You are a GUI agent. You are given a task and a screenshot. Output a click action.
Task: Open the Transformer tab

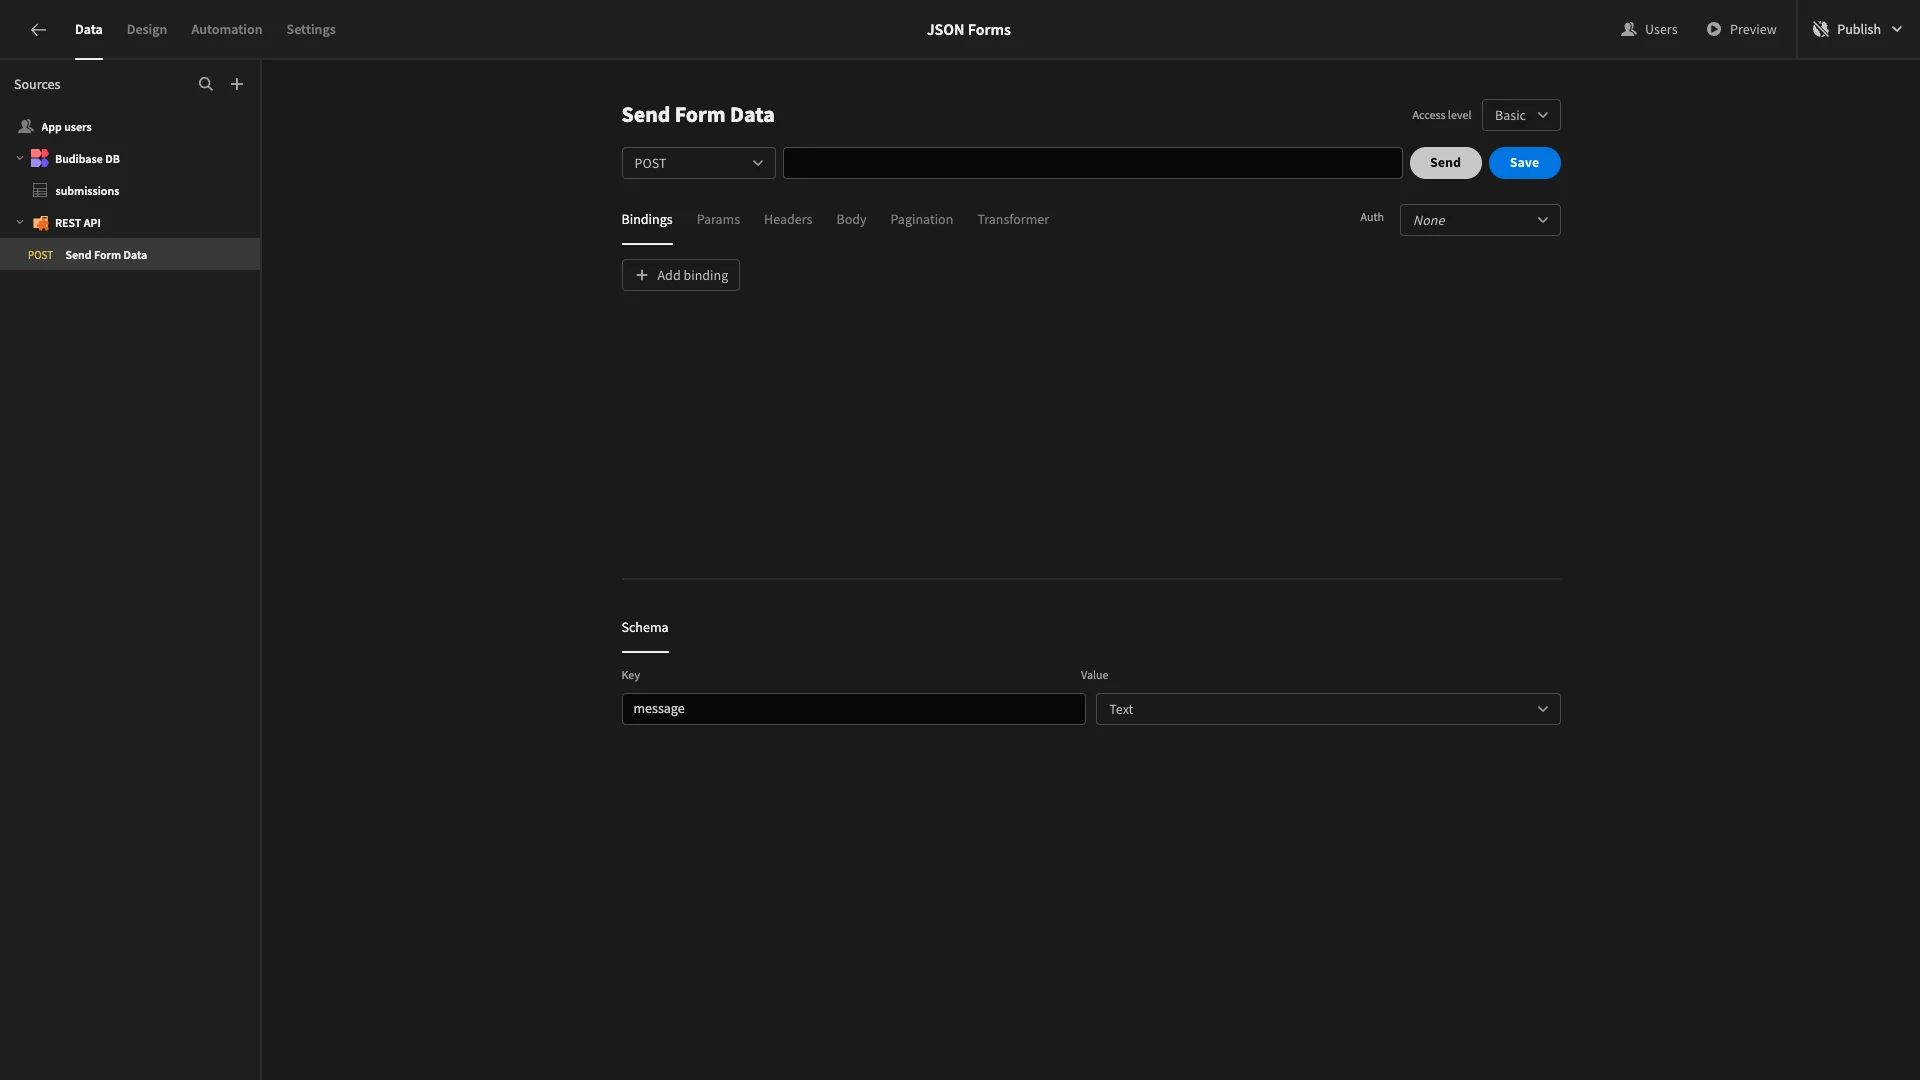(1013, 219)
